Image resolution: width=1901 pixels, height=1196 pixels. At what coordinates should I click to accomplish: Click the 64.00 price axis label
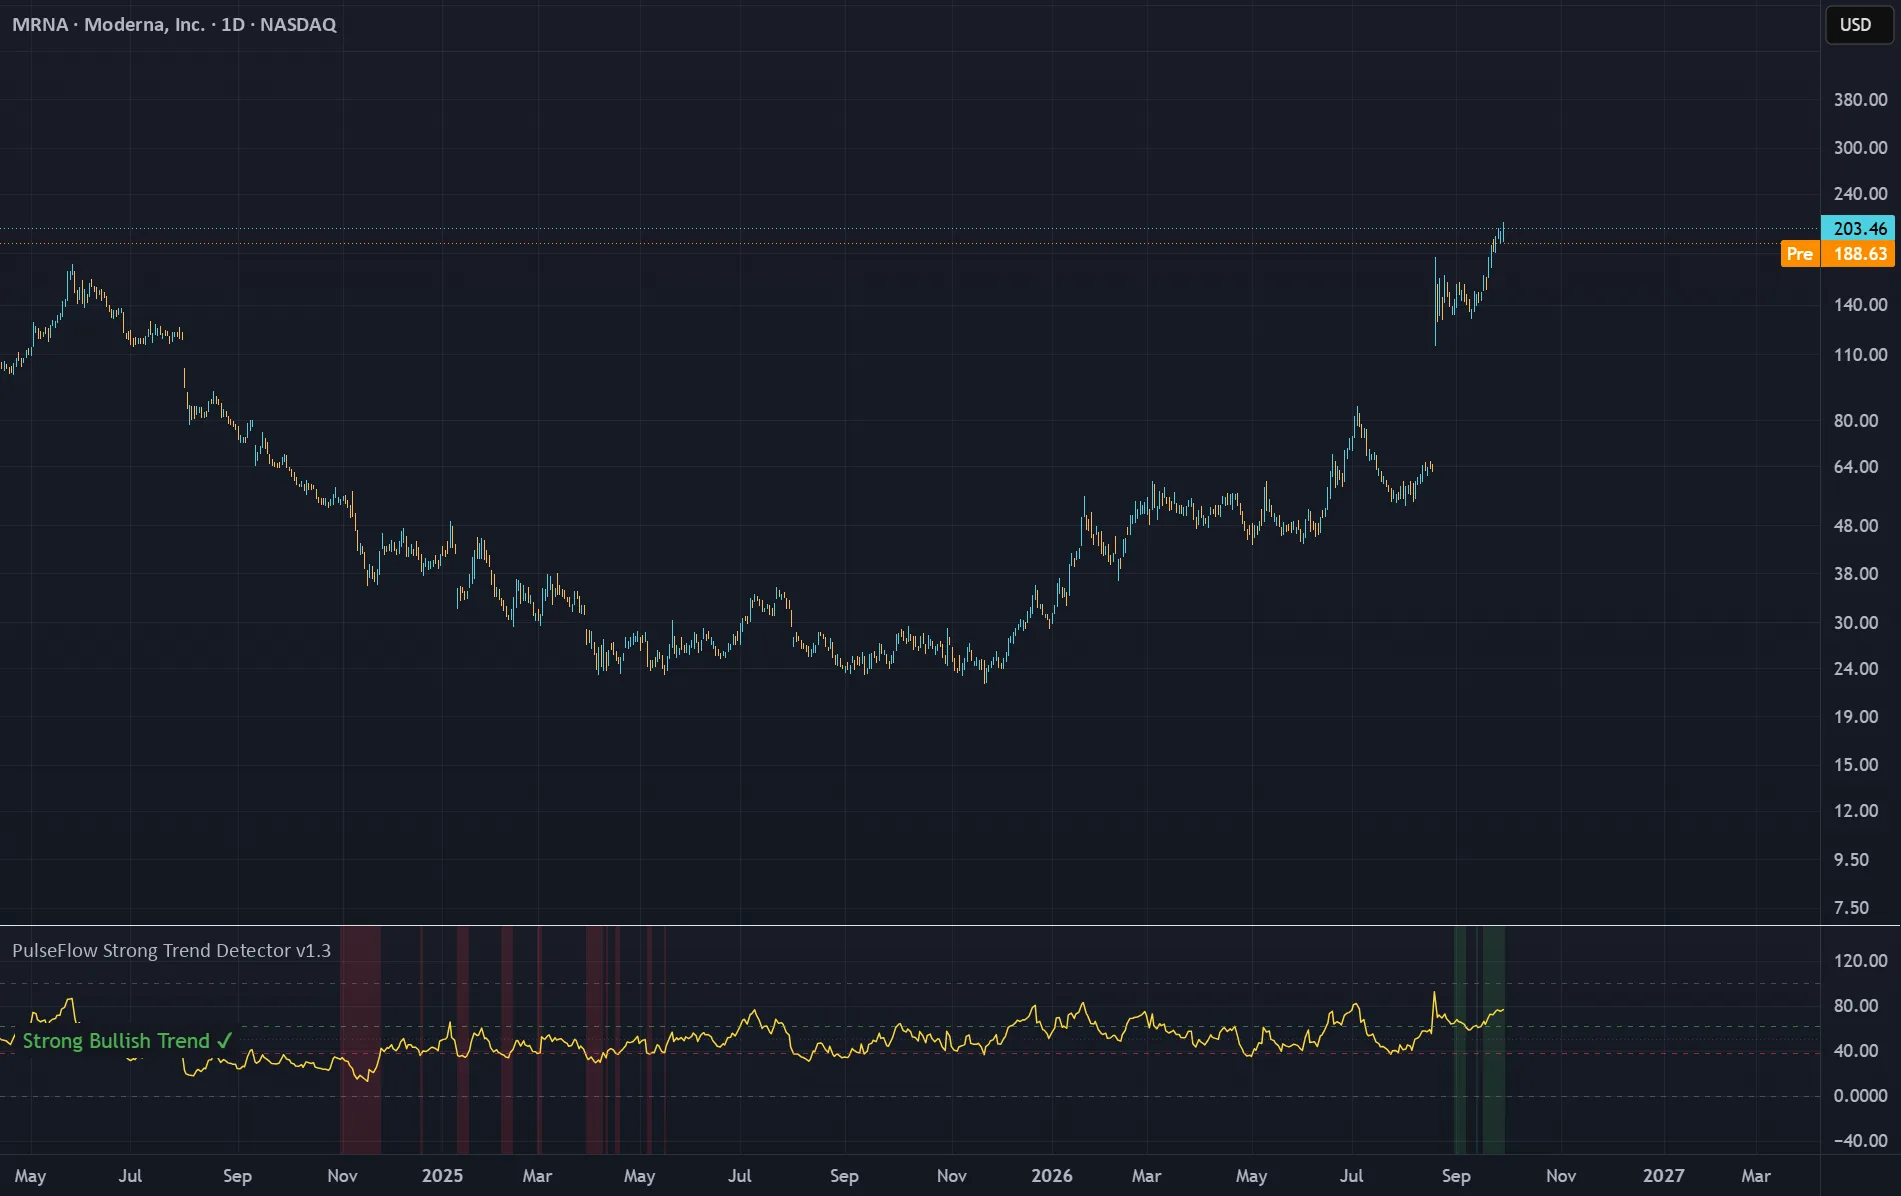(x=1856, y=467)
